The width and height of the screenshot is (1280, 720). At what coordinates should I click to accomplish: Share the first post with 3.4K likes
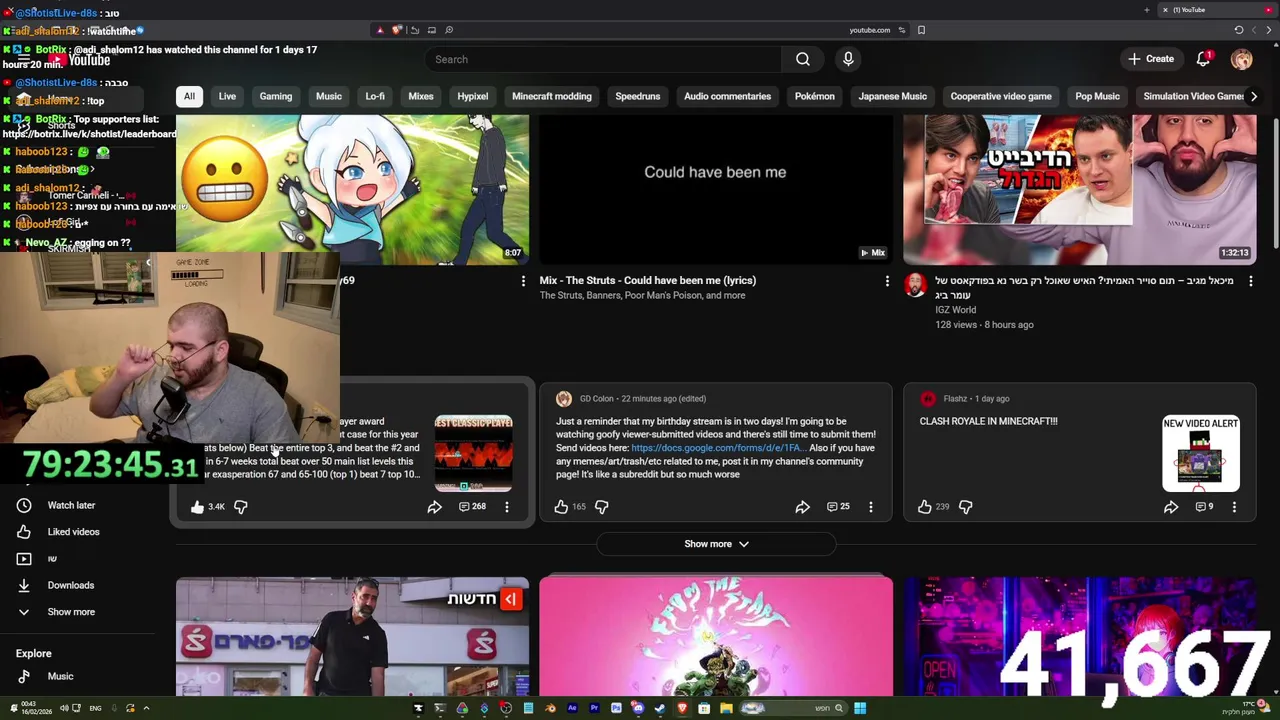click(434, 507)
